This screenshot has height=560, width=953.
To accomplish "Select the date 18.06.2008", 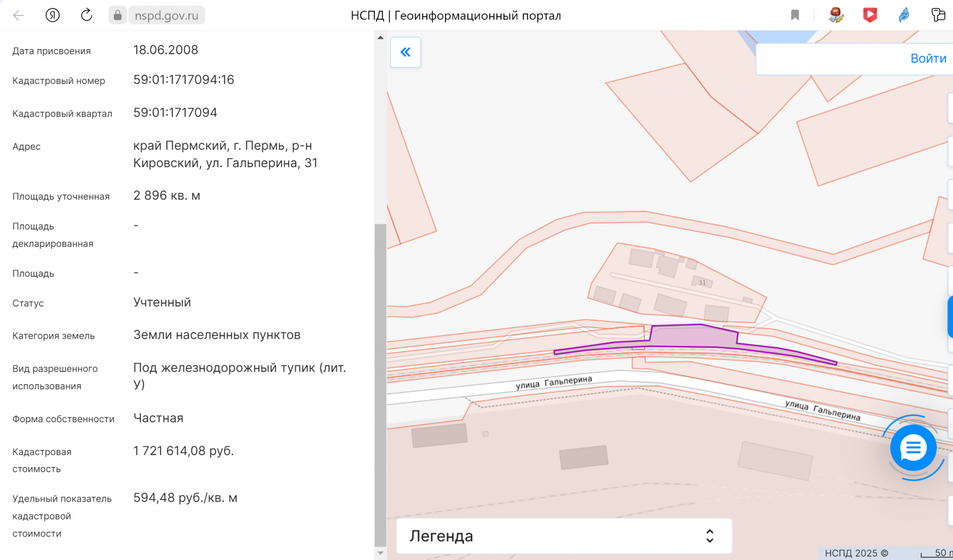I will point(166,50).
